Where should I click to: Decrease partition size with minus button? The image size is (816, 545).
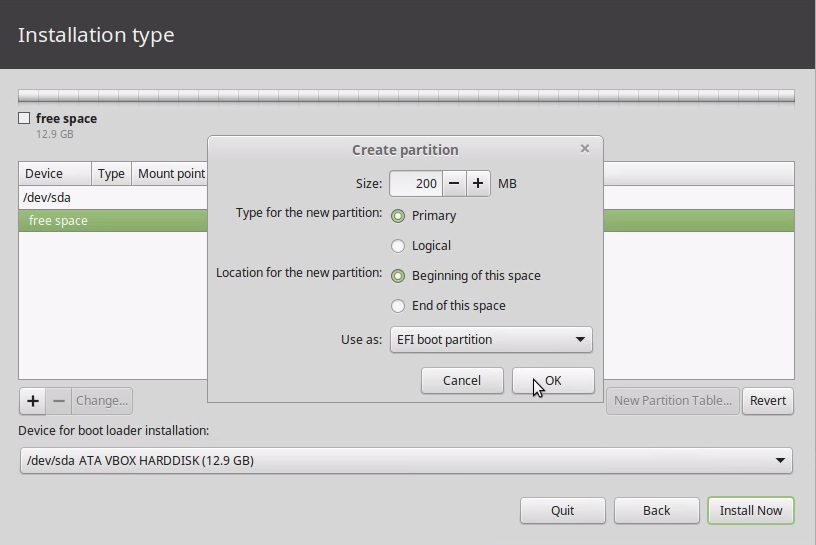[x=454, y=184]
